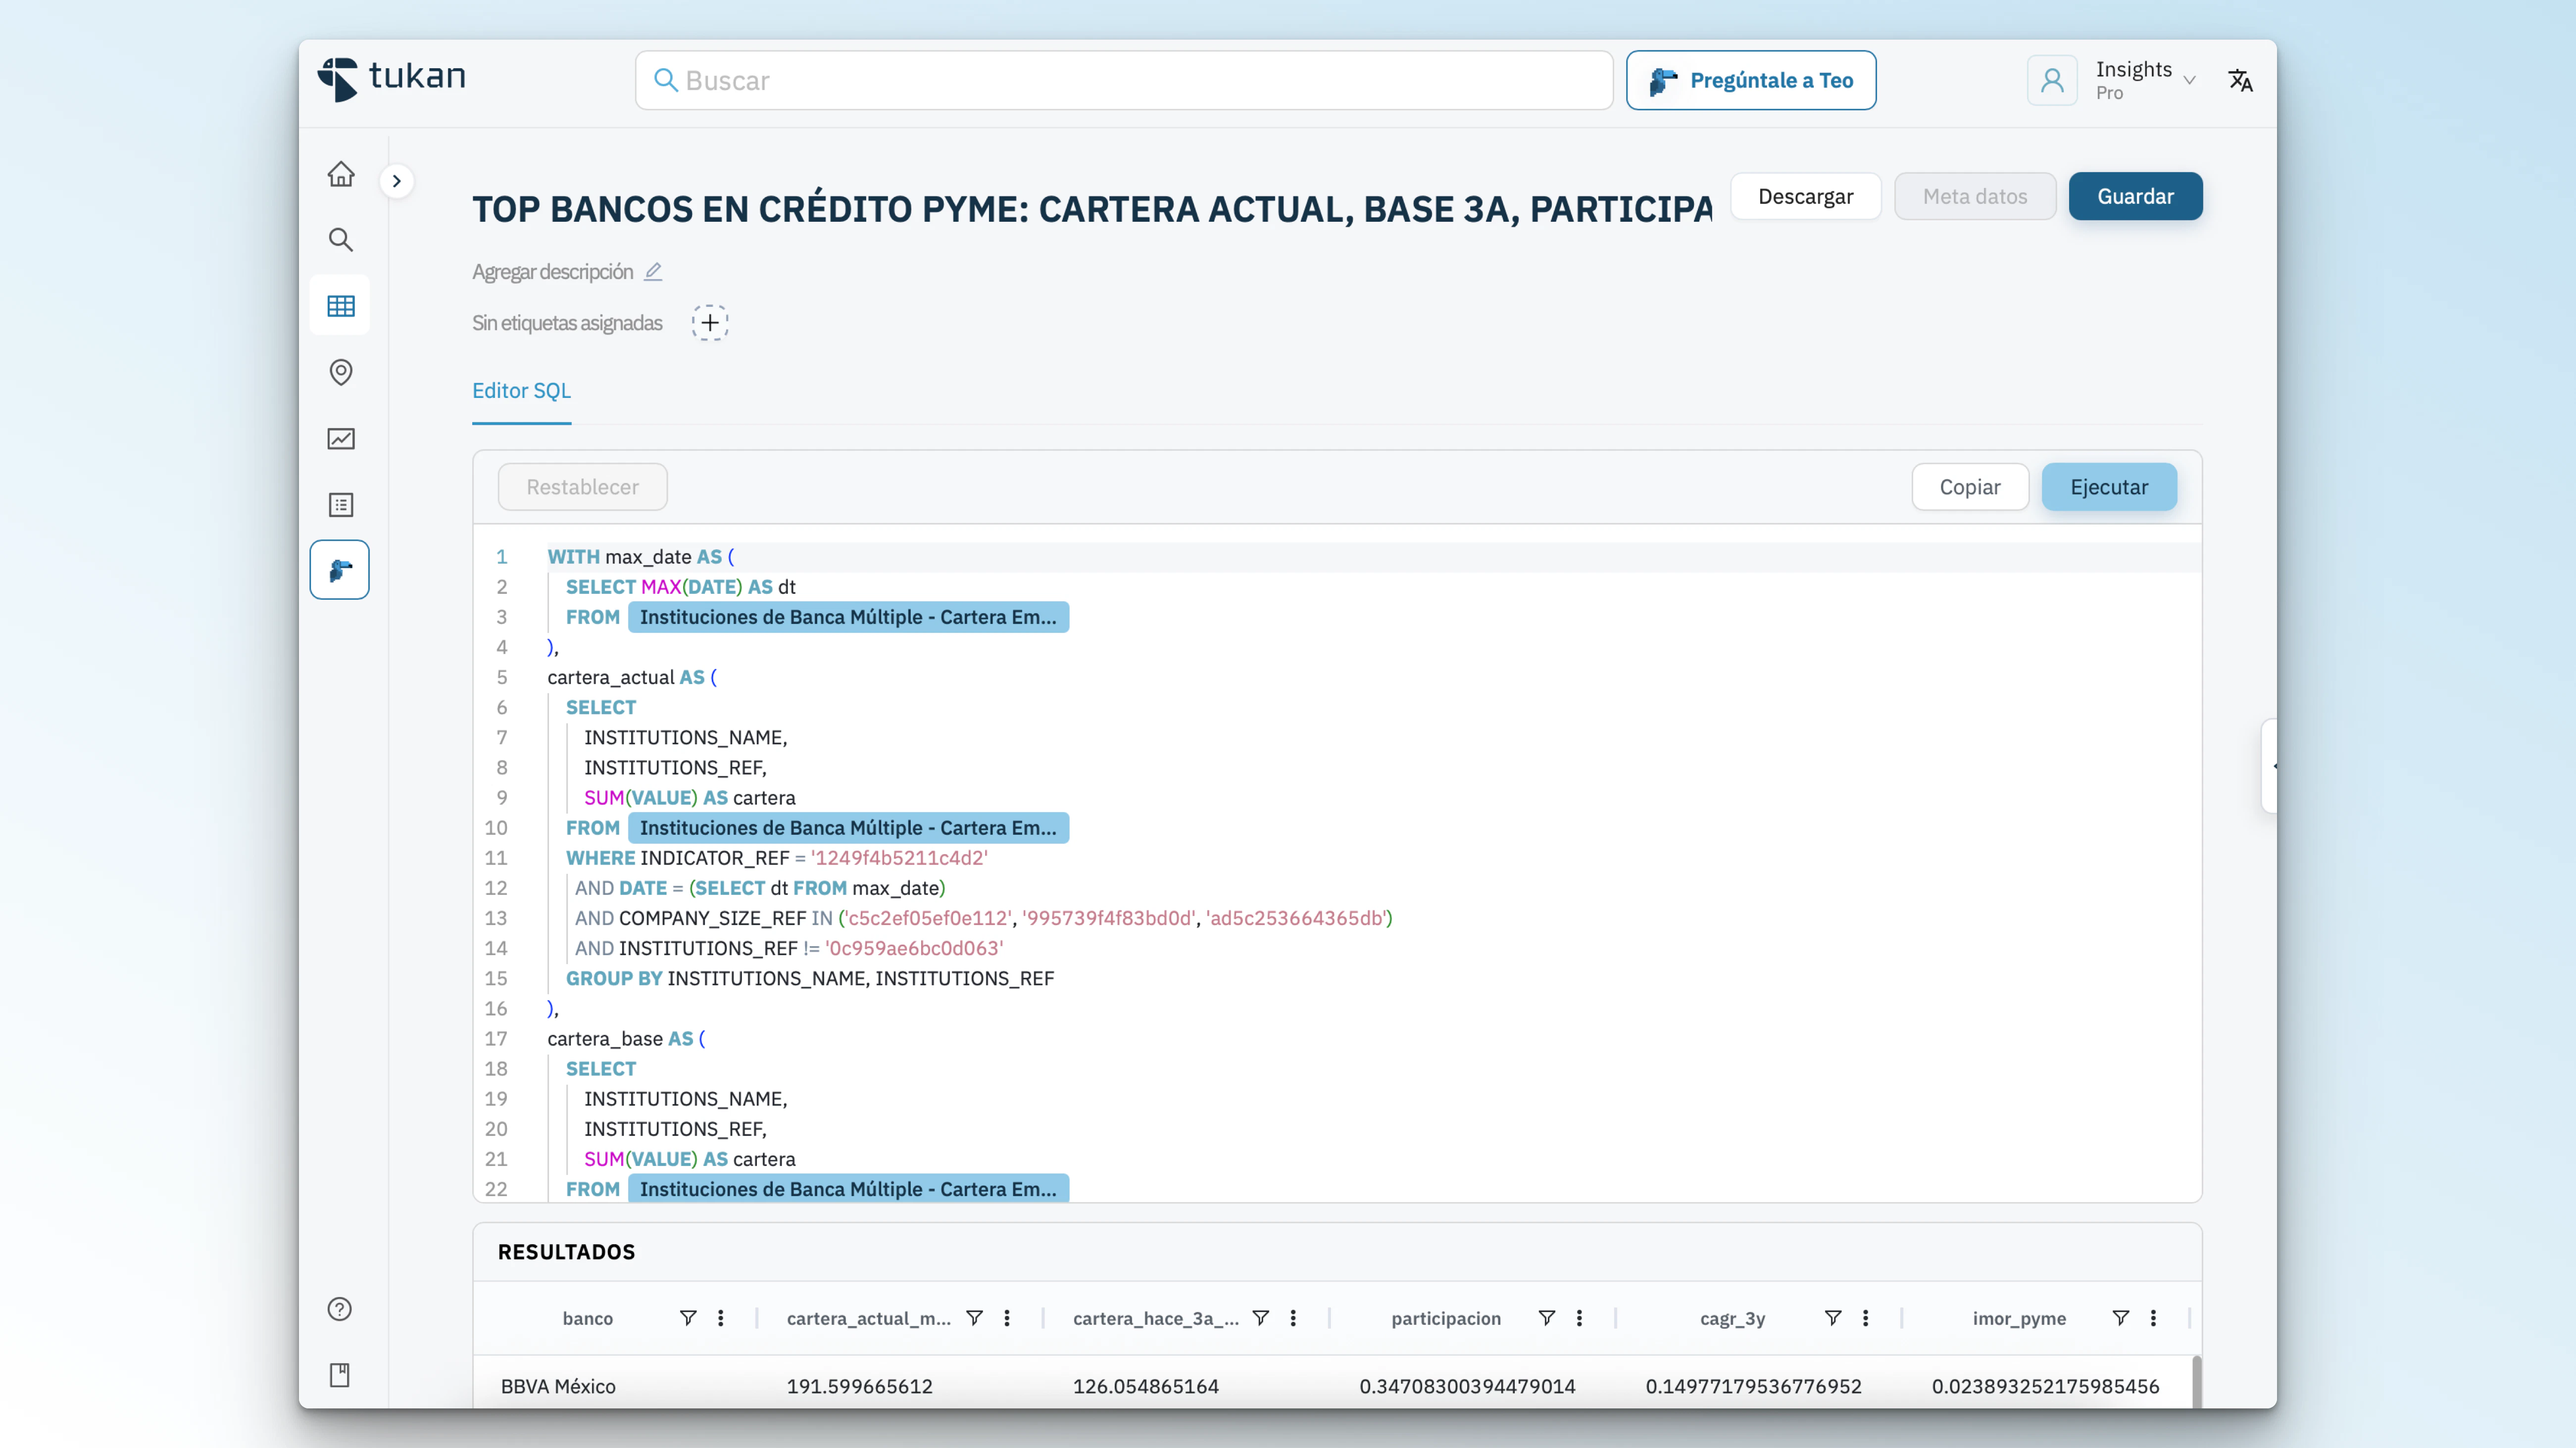This screenshot has width=2576, height=1448.
Task: Expand the collapsed right side panel handle
Action: tap(2270, 766)
